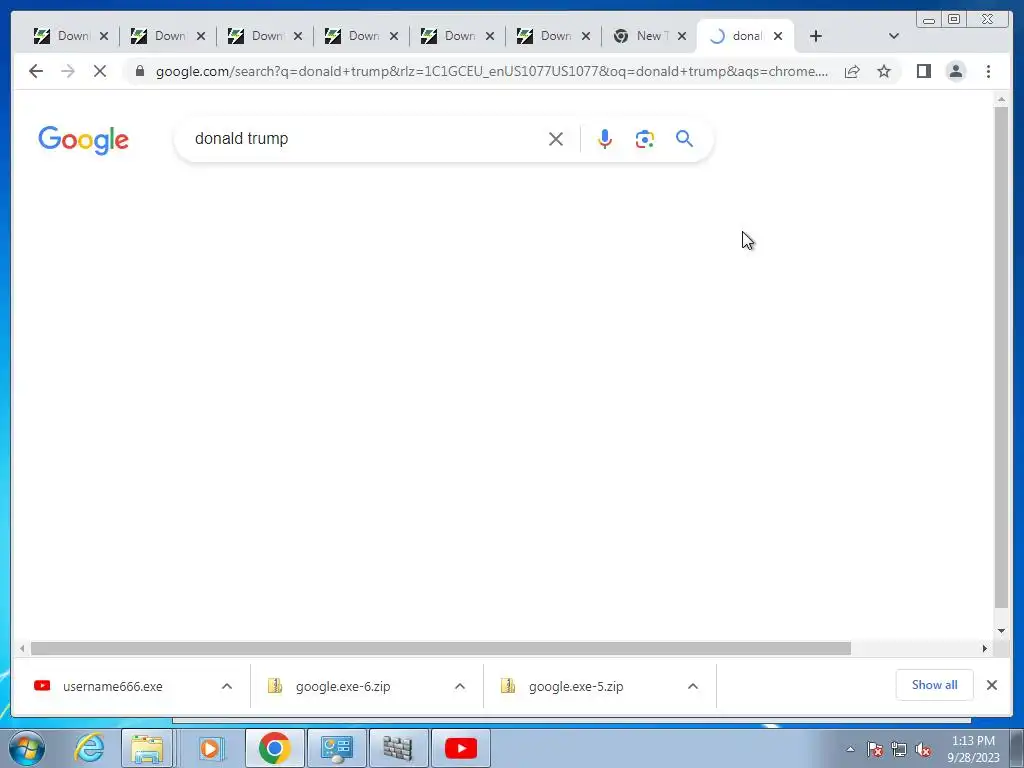1024x768 pixels.
Task: Open network status tray icon
Action: (899, 749)
